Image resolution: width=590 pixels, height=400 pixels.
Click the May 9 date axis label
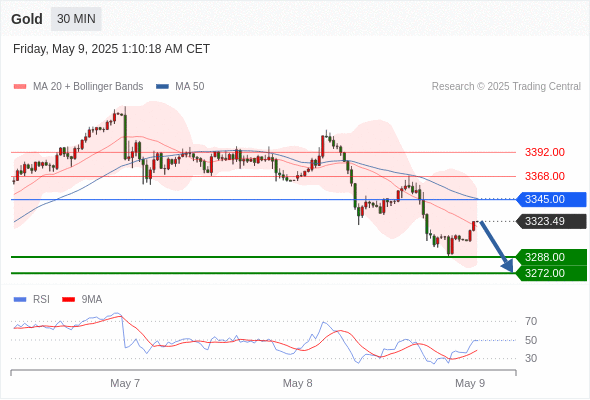click(x=470, y=383)
